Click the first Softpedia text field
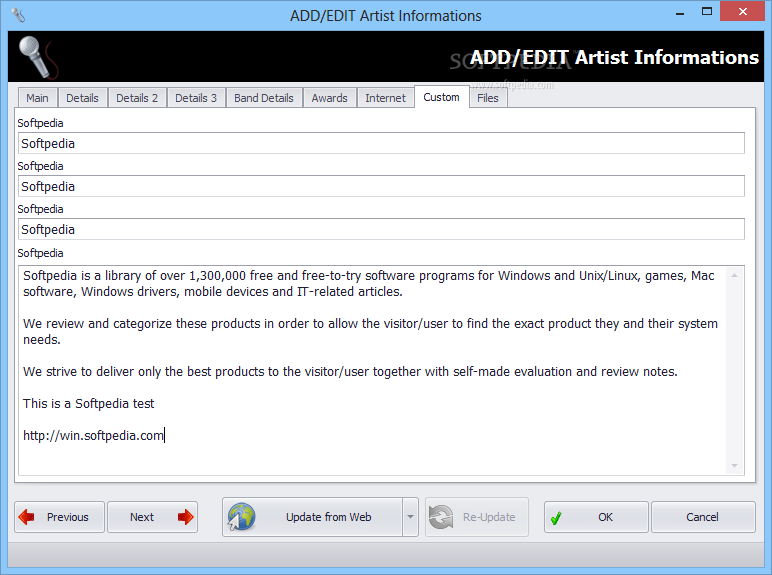Viewport: 772px width, 575px height. coord(381,143)
